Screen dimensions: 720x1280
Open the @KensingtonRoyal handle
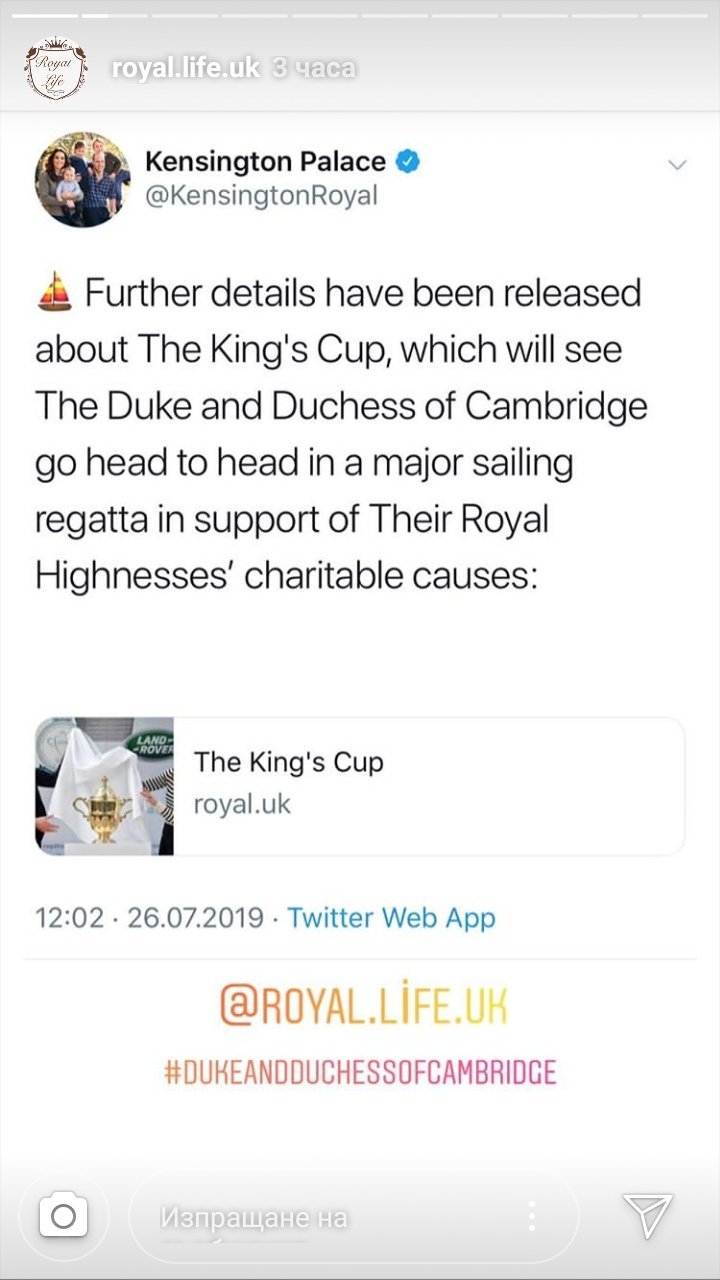(x=262, y=195)
